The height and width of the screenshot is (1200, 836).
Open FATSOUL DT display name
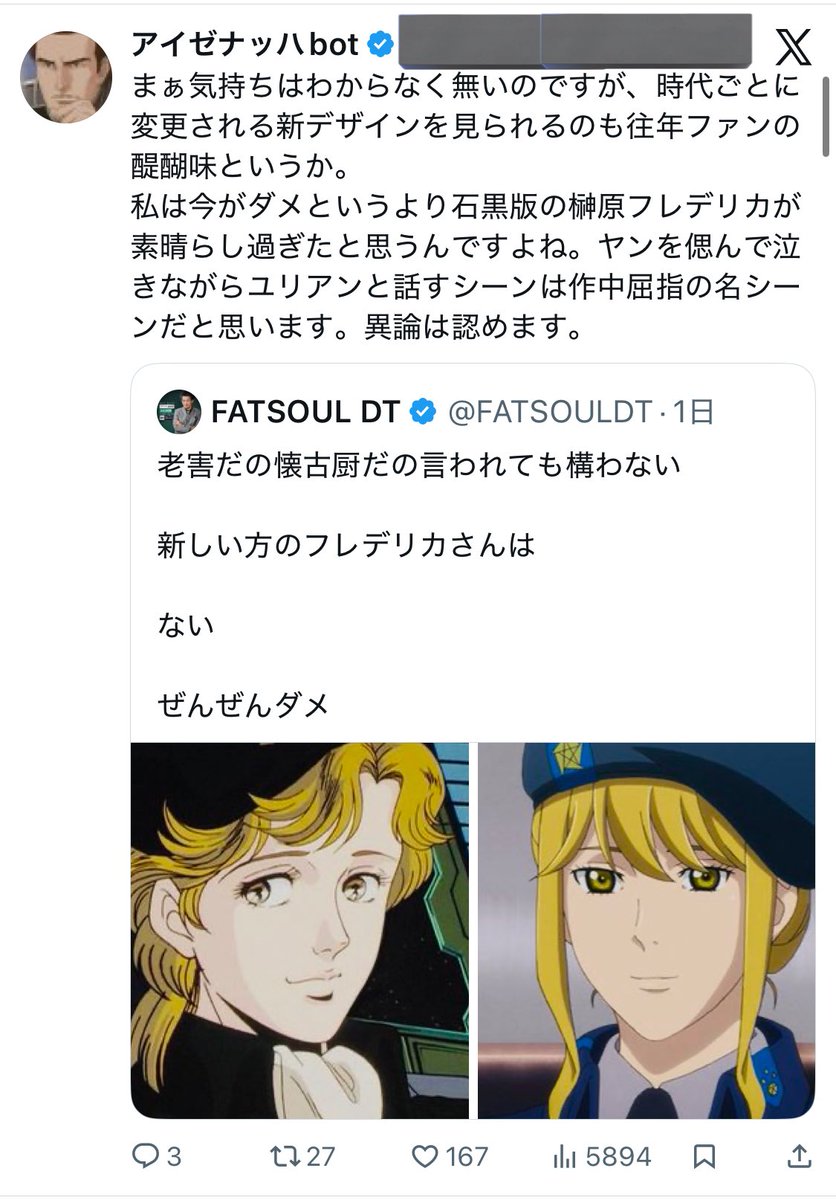(x=306, y=411)
